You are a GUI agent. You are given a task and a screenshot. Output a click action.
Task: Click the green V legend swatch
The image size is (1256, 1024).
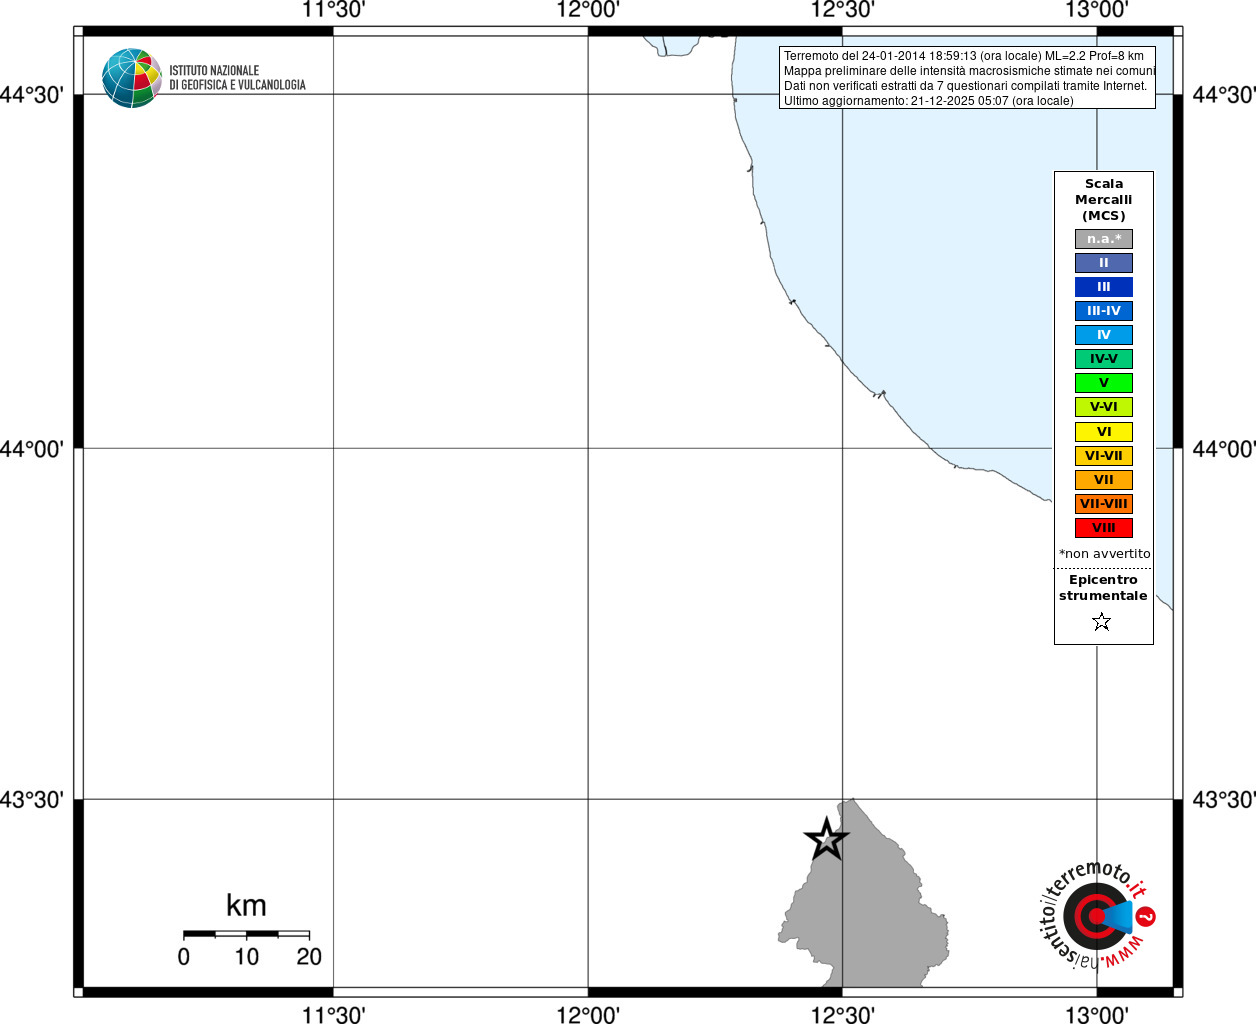coord(1104,383)
